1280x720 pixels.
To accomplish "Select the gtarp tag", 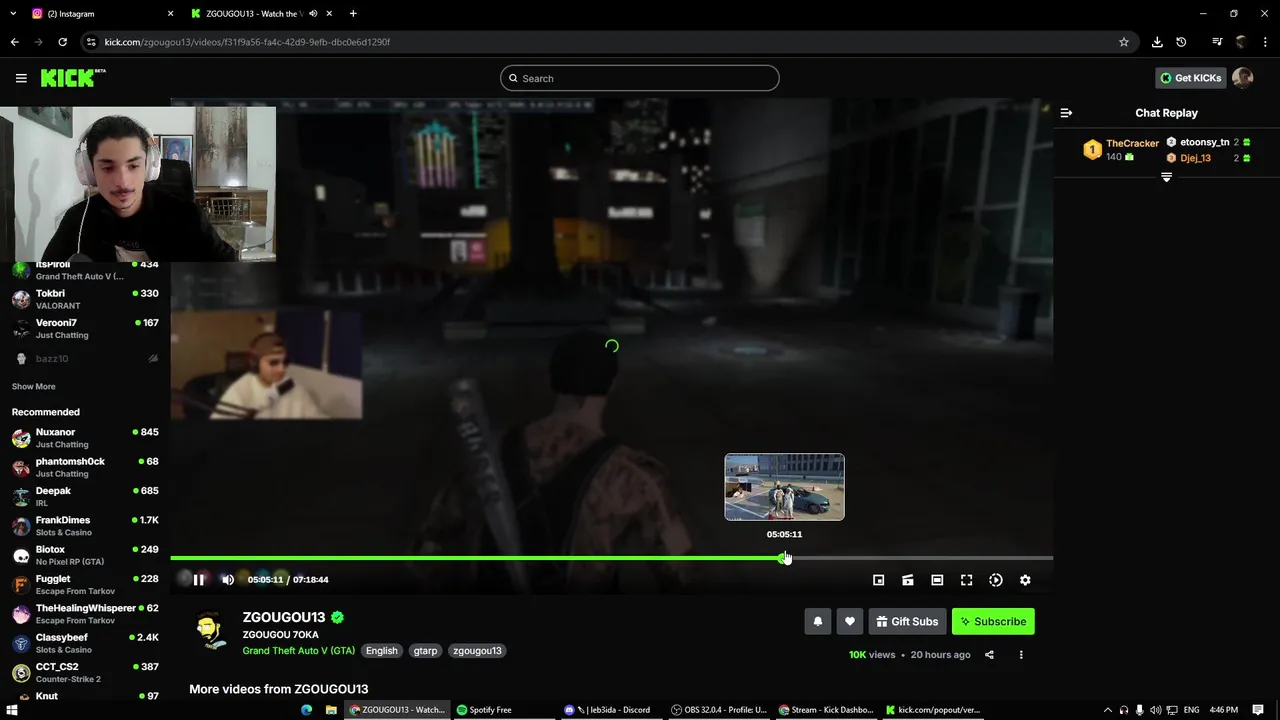I will click(425, 650).
